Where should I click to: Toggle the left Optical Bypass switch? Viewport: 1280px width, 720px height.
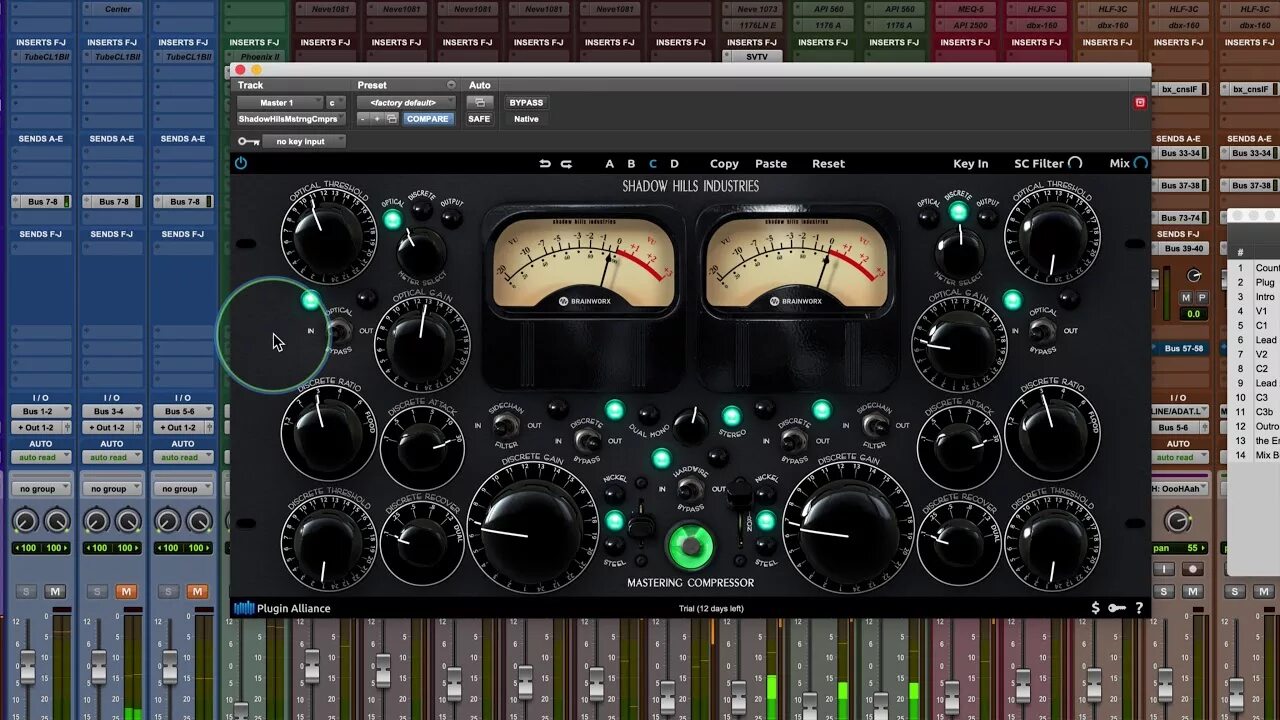point(341,331)
